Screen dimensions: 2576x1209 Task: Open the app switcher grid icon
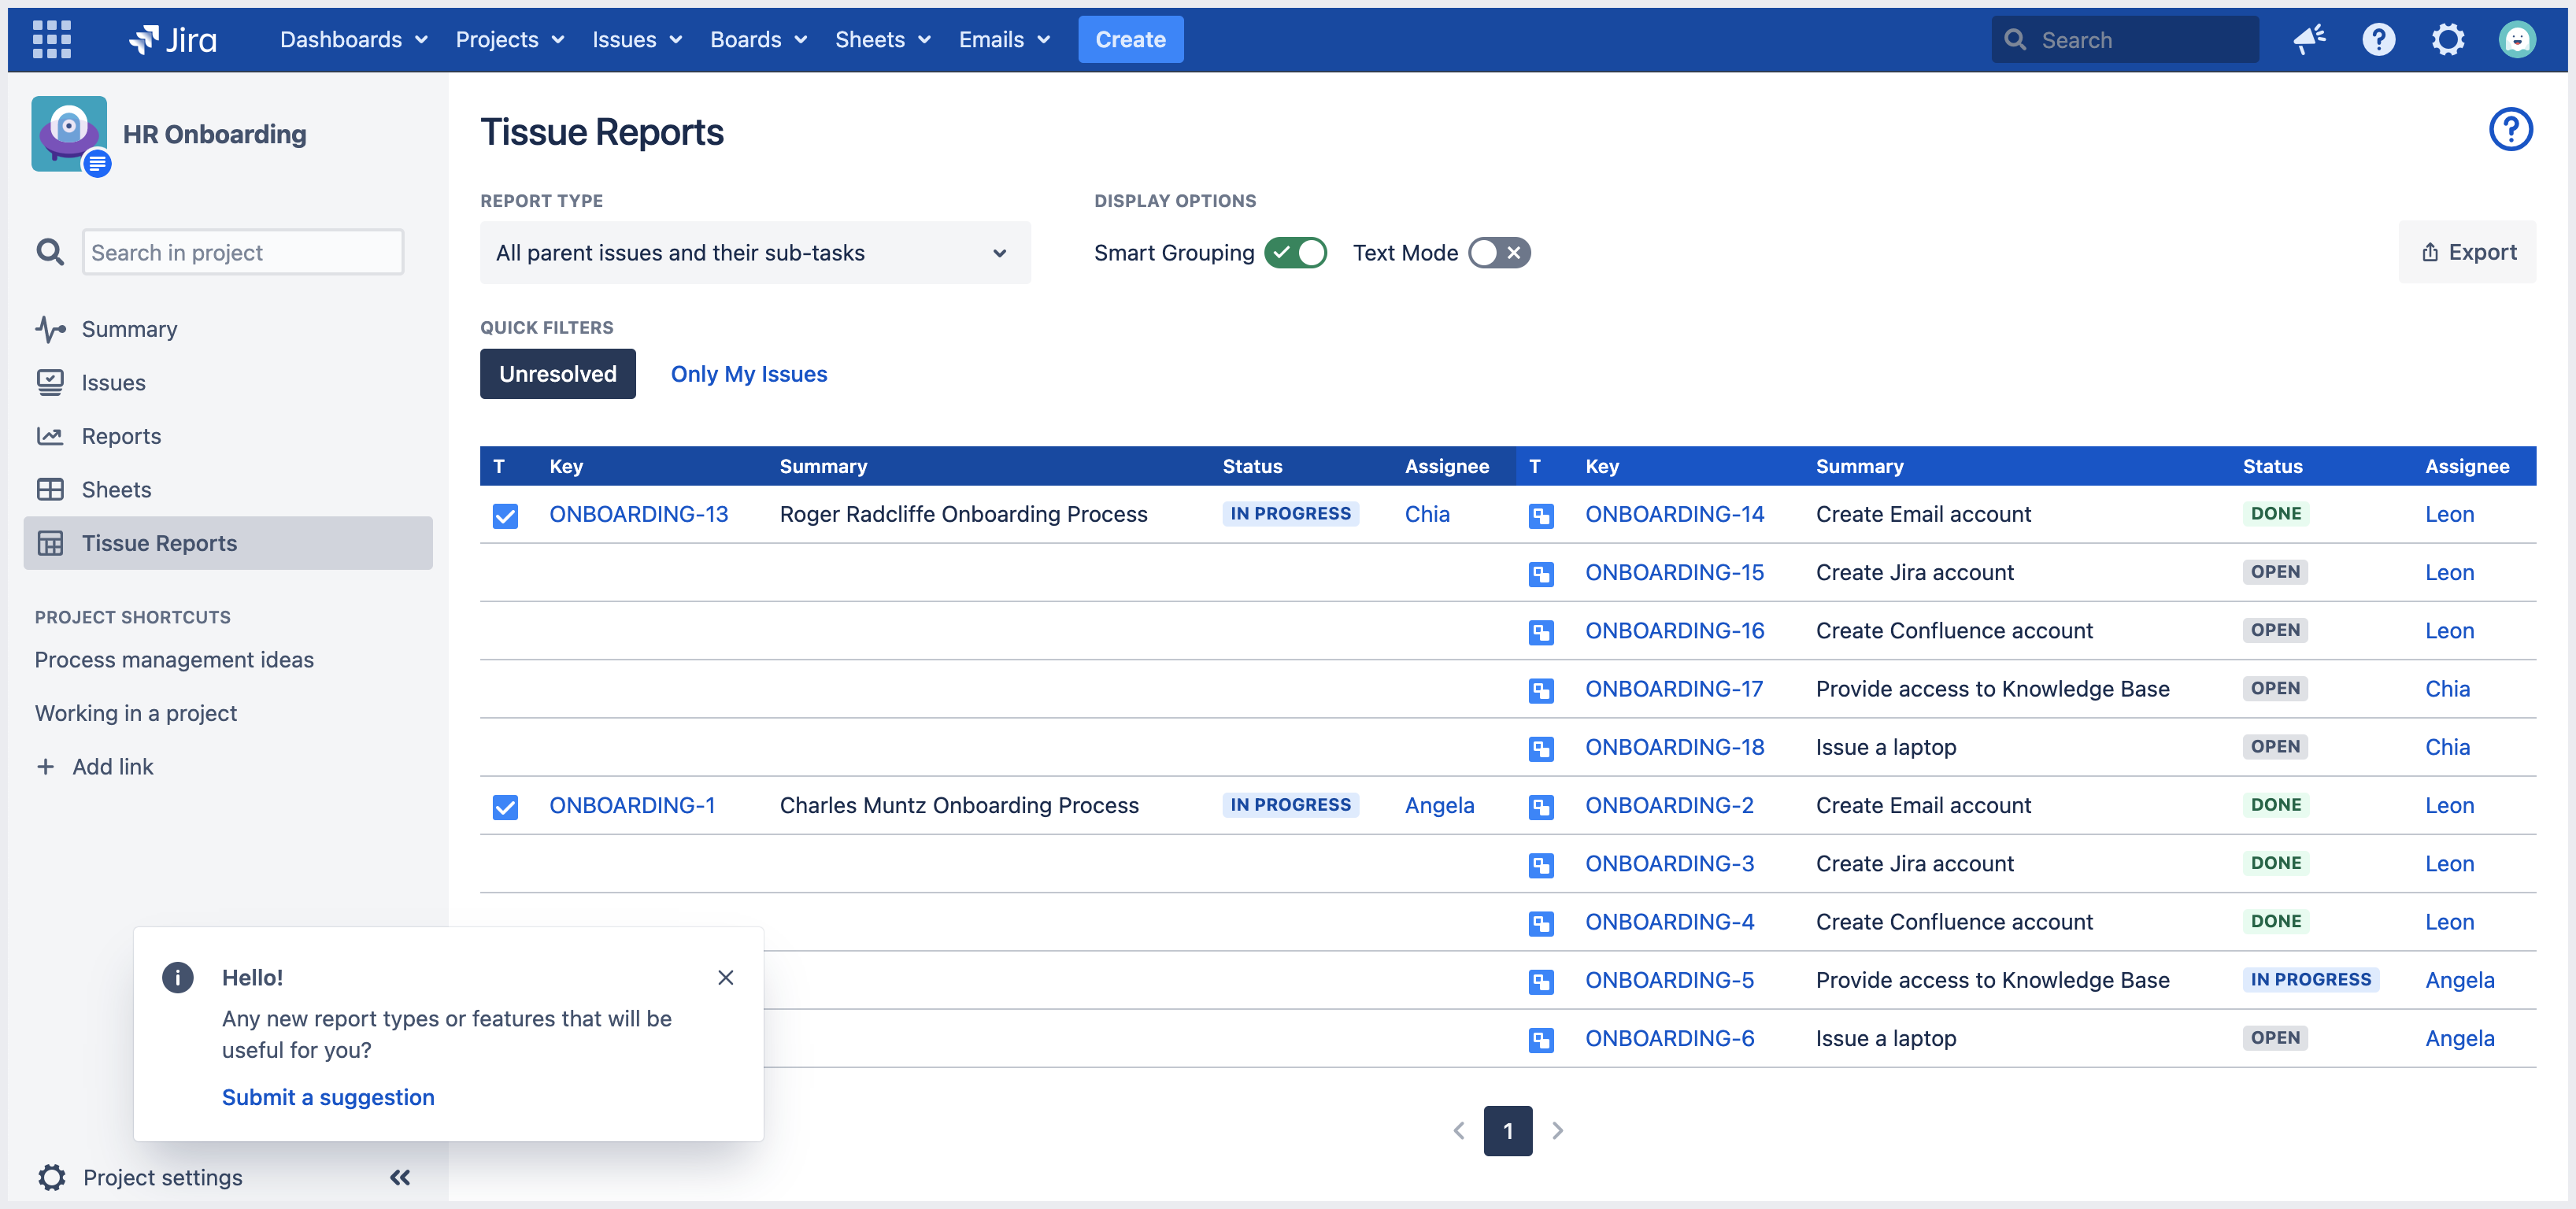(x=51, y=39)
